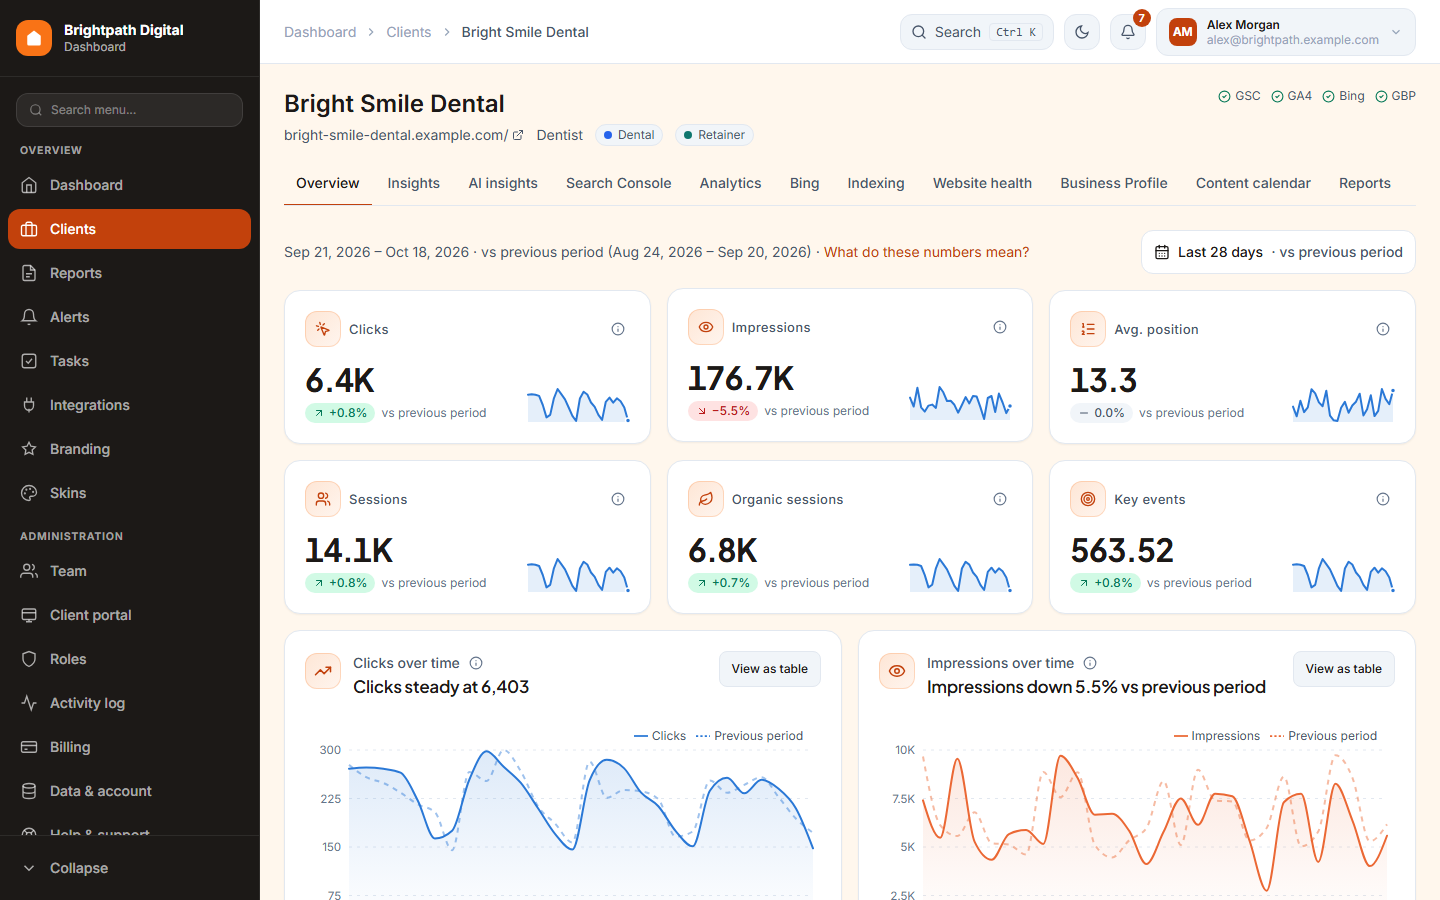Screen dimensions: 1440x900
Task: Switch to the Insights tab
Action: coord(414,183)
